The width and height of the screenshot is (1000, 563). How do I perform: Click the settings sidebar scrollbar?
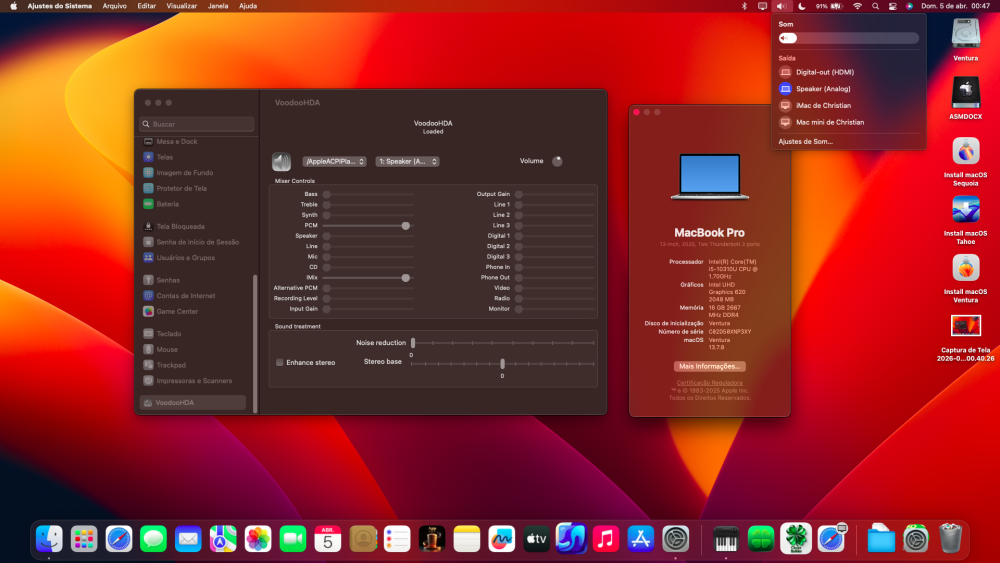coord(255,343)
